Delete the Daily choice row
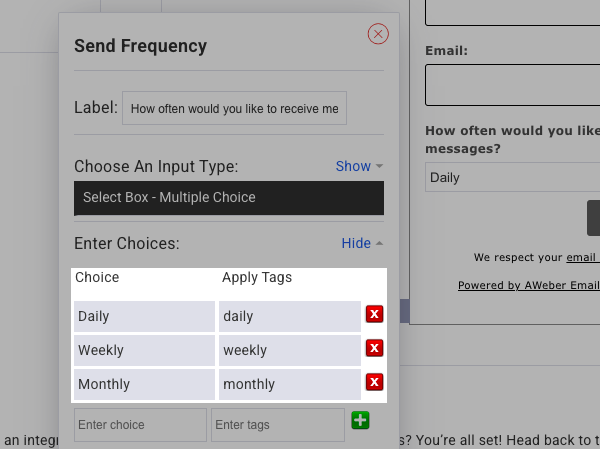Screen dimensions: 600x449 coord(375,315)
